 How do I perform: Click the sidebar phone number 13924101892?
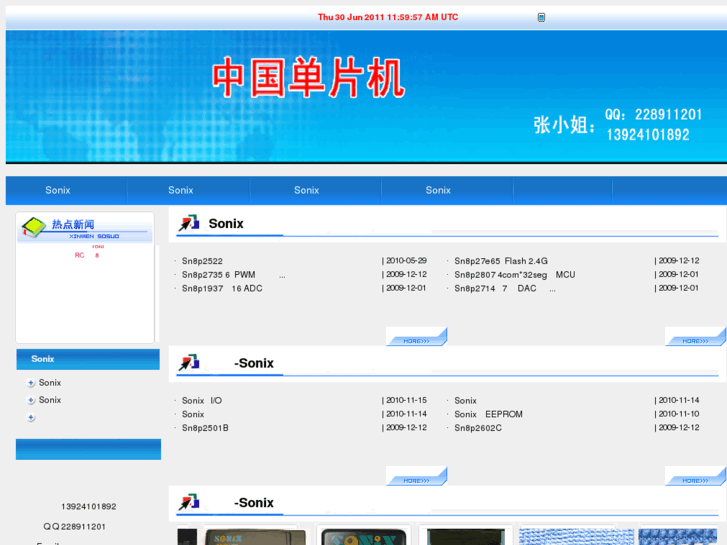89,507
